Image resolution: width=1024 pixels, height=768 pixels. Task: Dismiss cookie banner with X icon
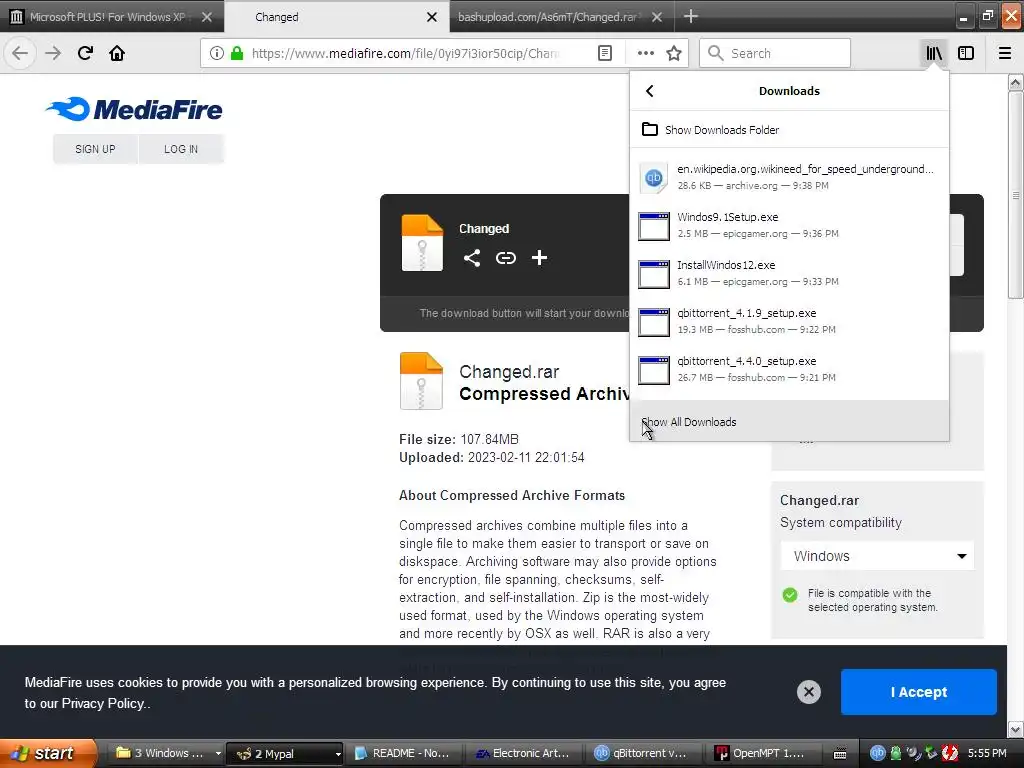tap(808, 692)
